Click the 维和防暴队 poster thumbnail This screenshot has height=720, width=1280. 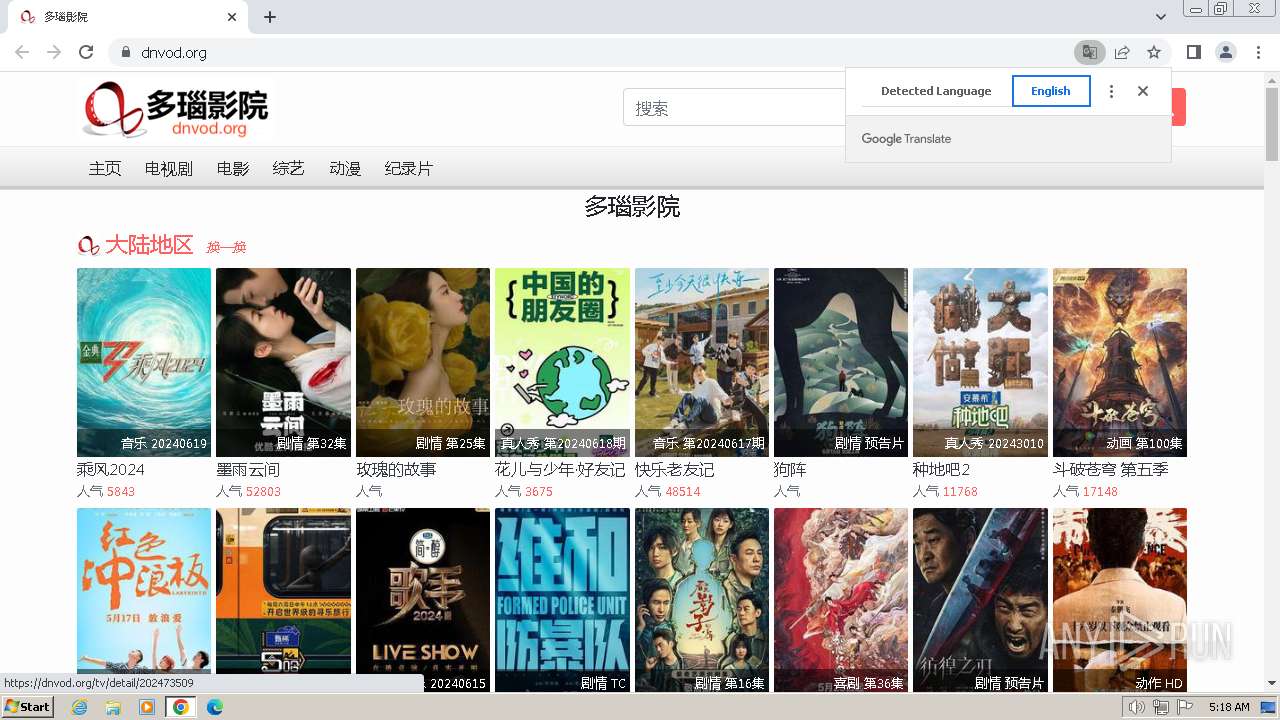(x=562, y=600)
